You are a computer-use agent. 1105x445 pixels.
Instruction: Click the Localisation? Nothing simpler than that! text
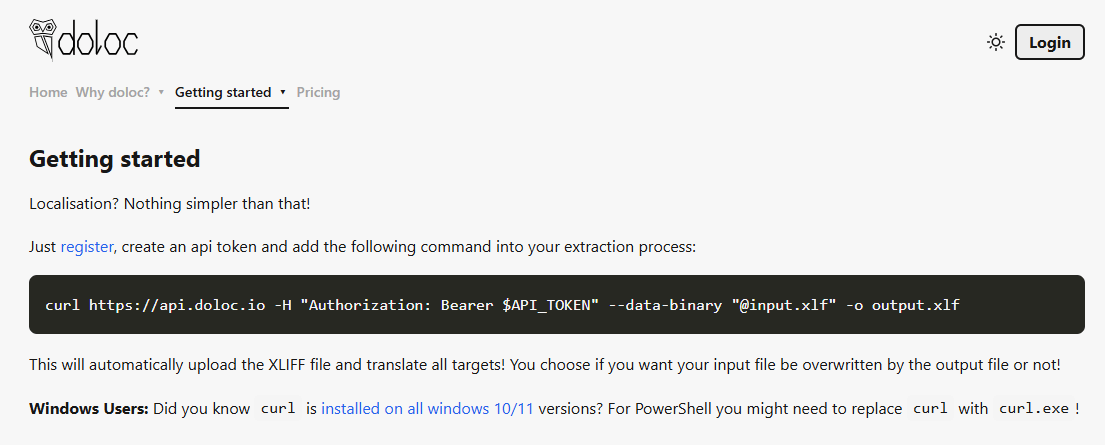[170, 204]
